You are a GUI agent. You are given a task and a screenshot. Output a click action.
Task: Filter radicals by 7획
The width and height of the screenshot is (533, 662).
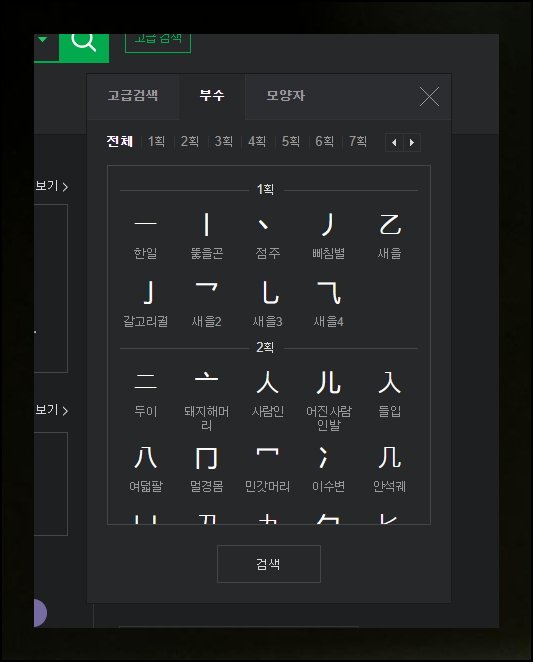[358, 141]
